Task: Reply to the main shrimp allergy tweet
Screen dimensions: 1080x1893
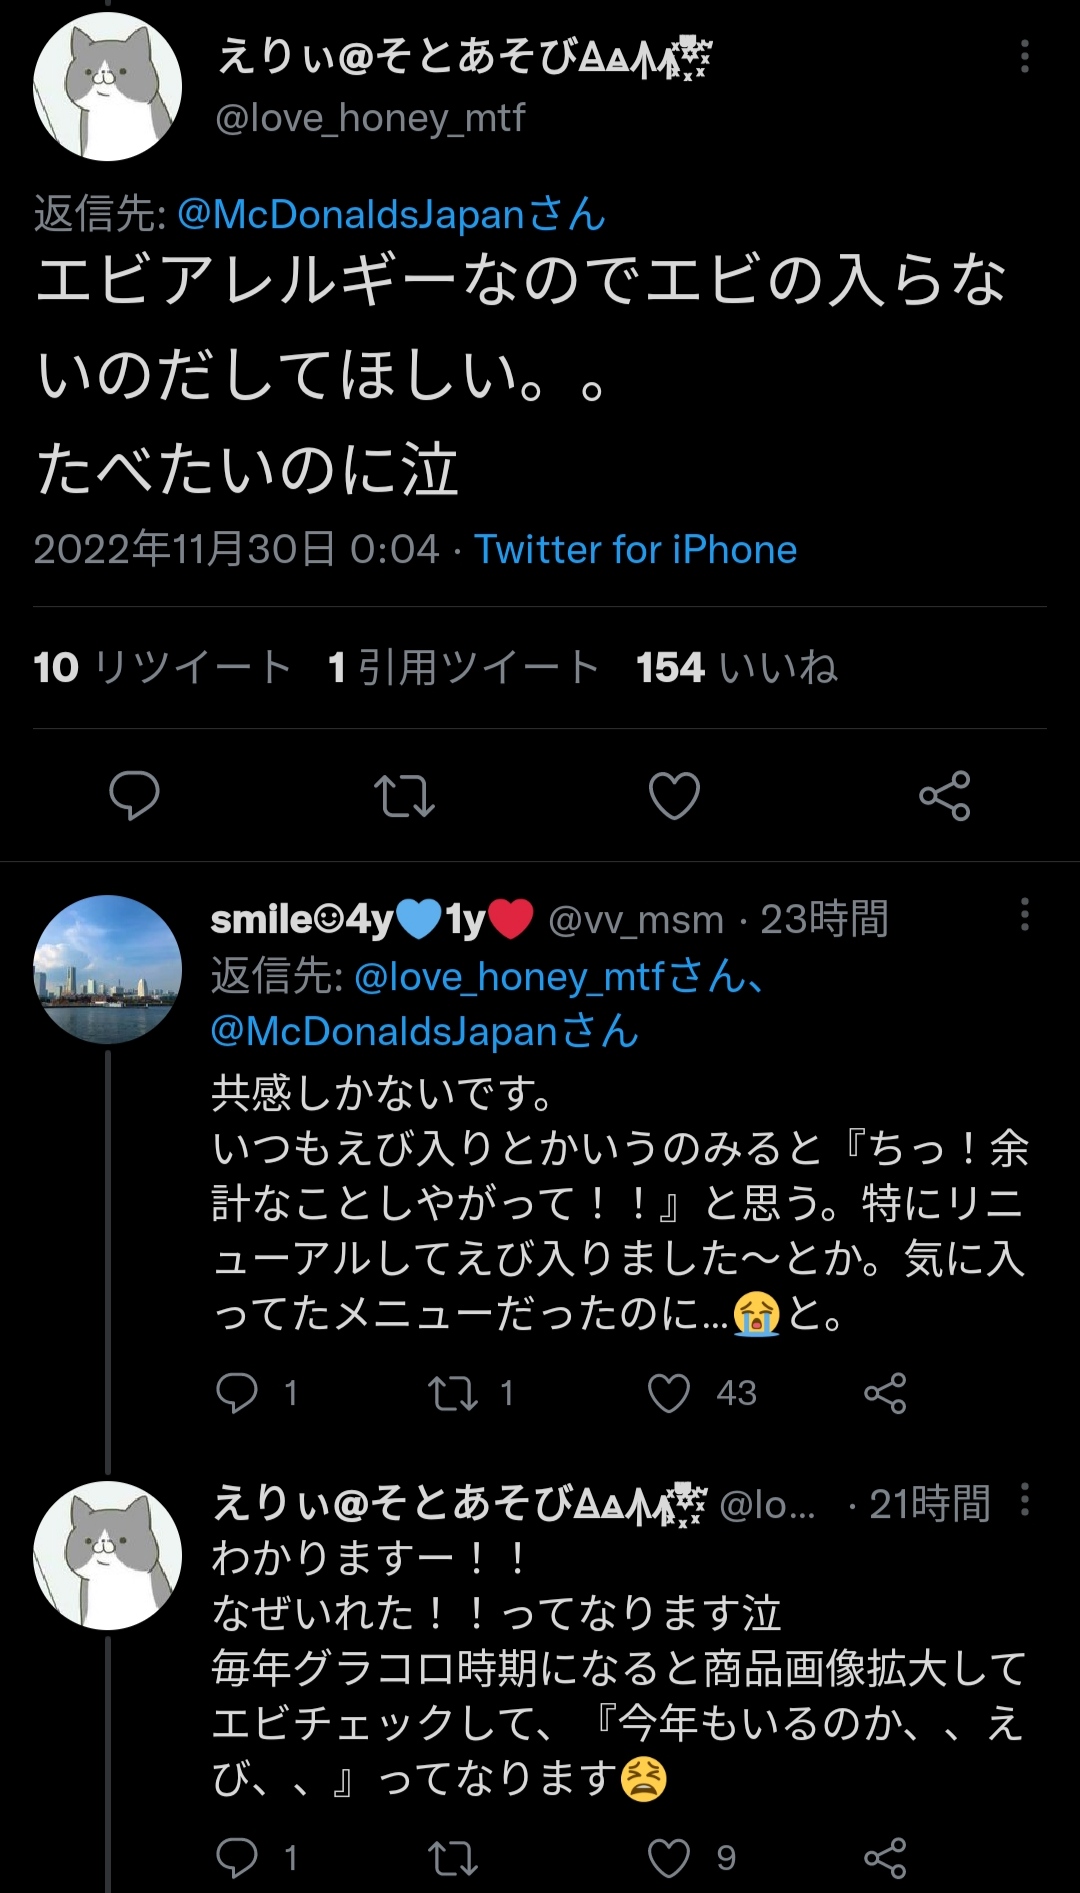Action: (134, 796)
